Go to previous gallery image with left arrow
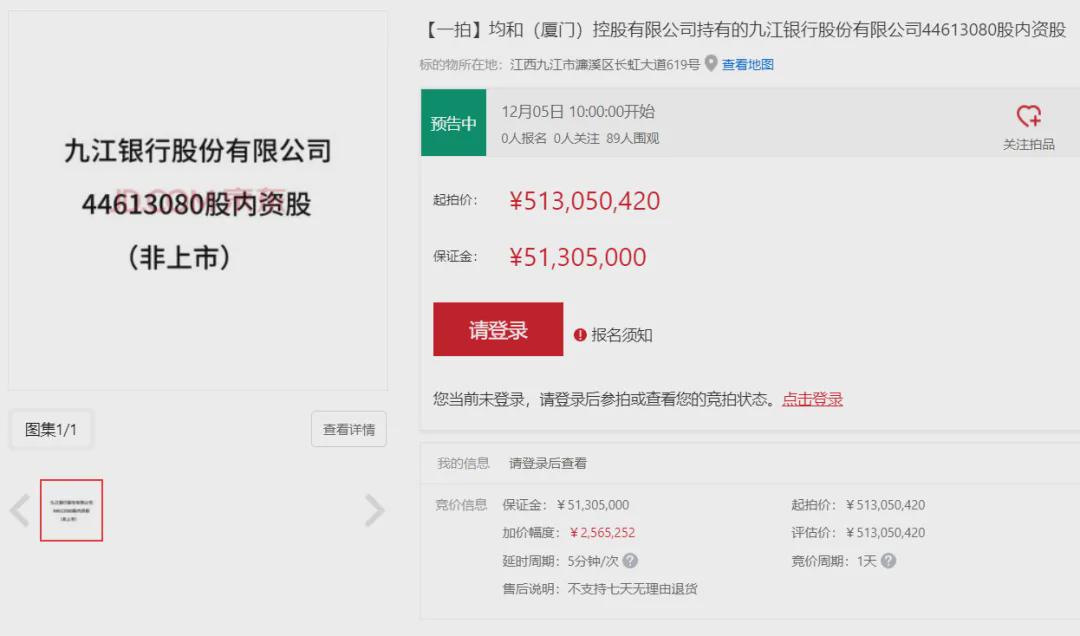The width and height of the screenshot is (1080, 636). click(x=20, y=510)
